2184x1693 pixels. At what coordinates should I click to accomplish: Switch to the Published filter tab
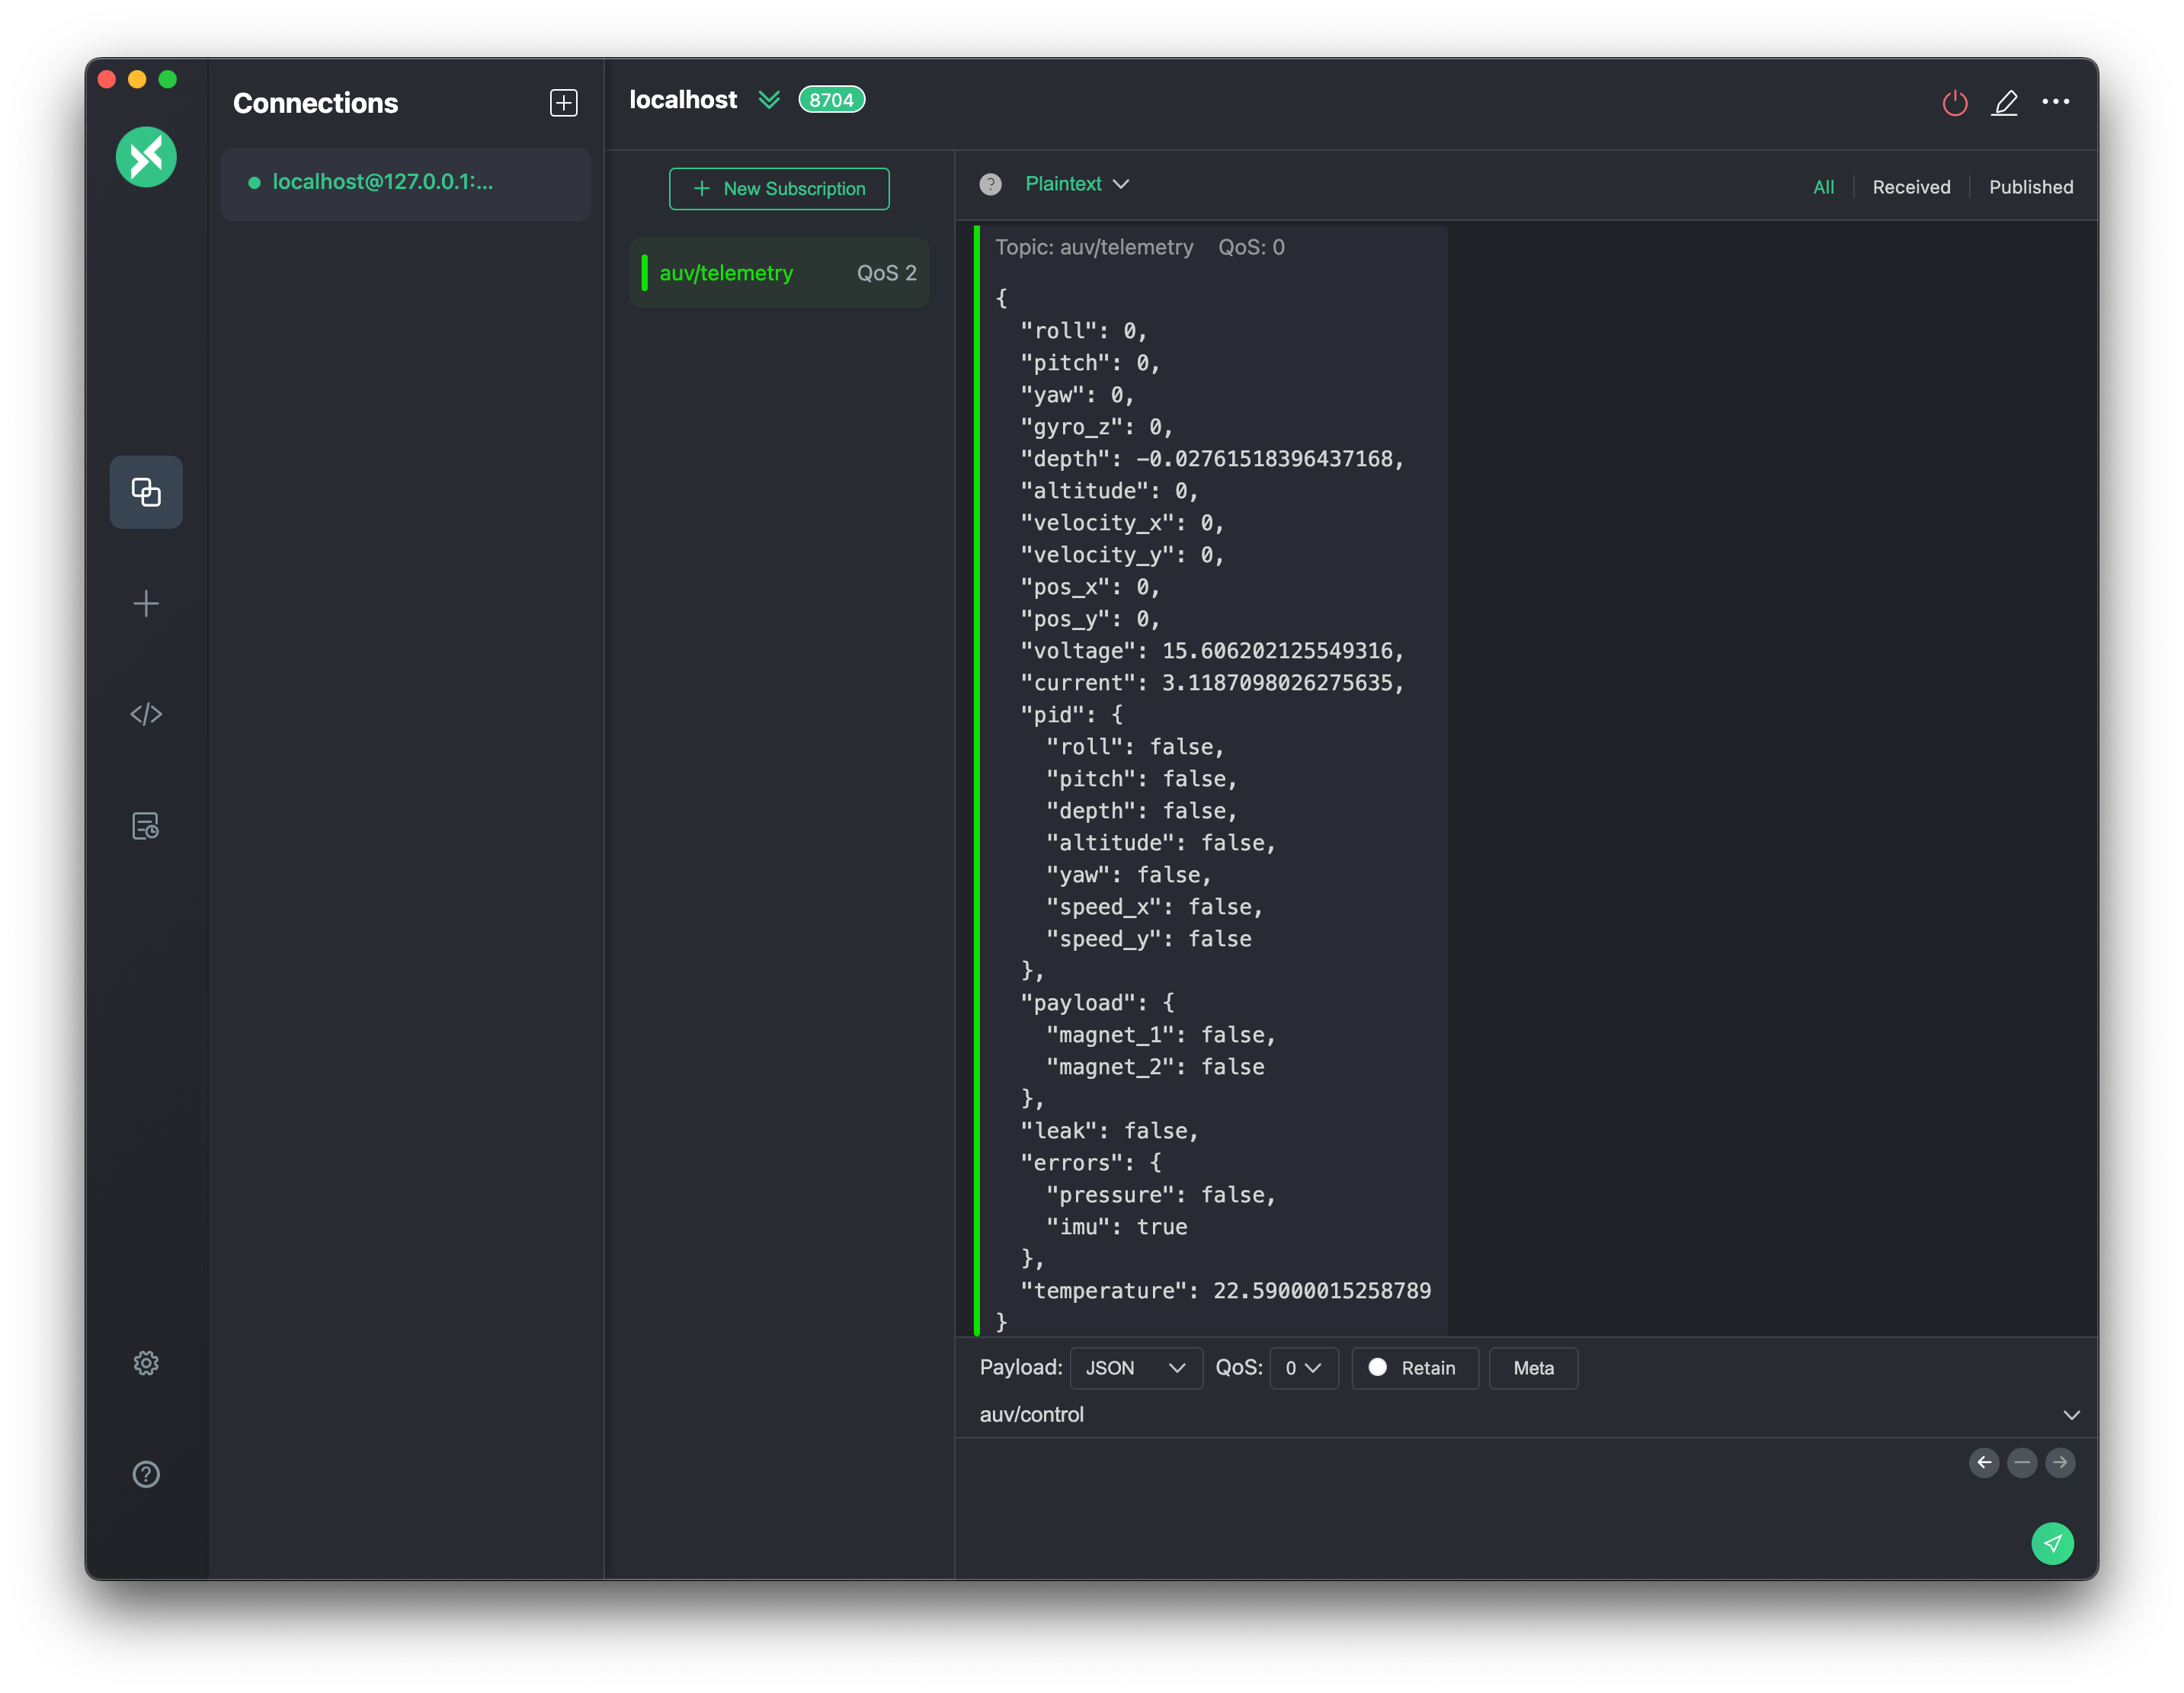pyautogui.click(x=2030, y=187)
